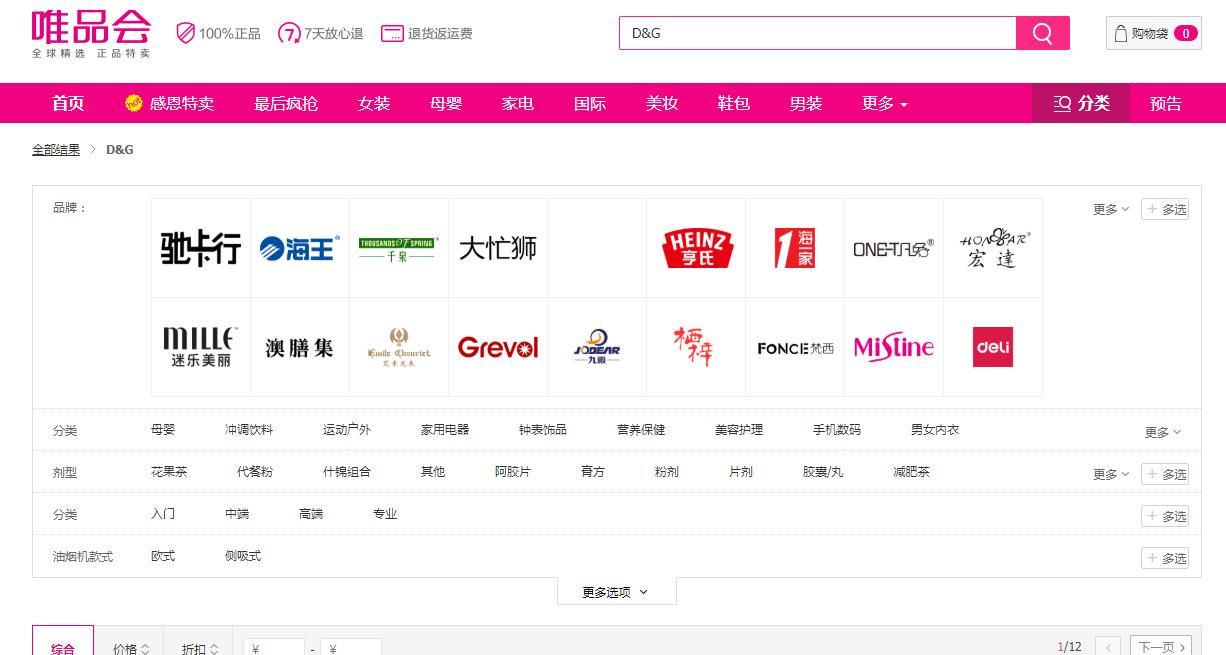
Task: Click the 下一页 next-page button
Action: point(1160,646)
